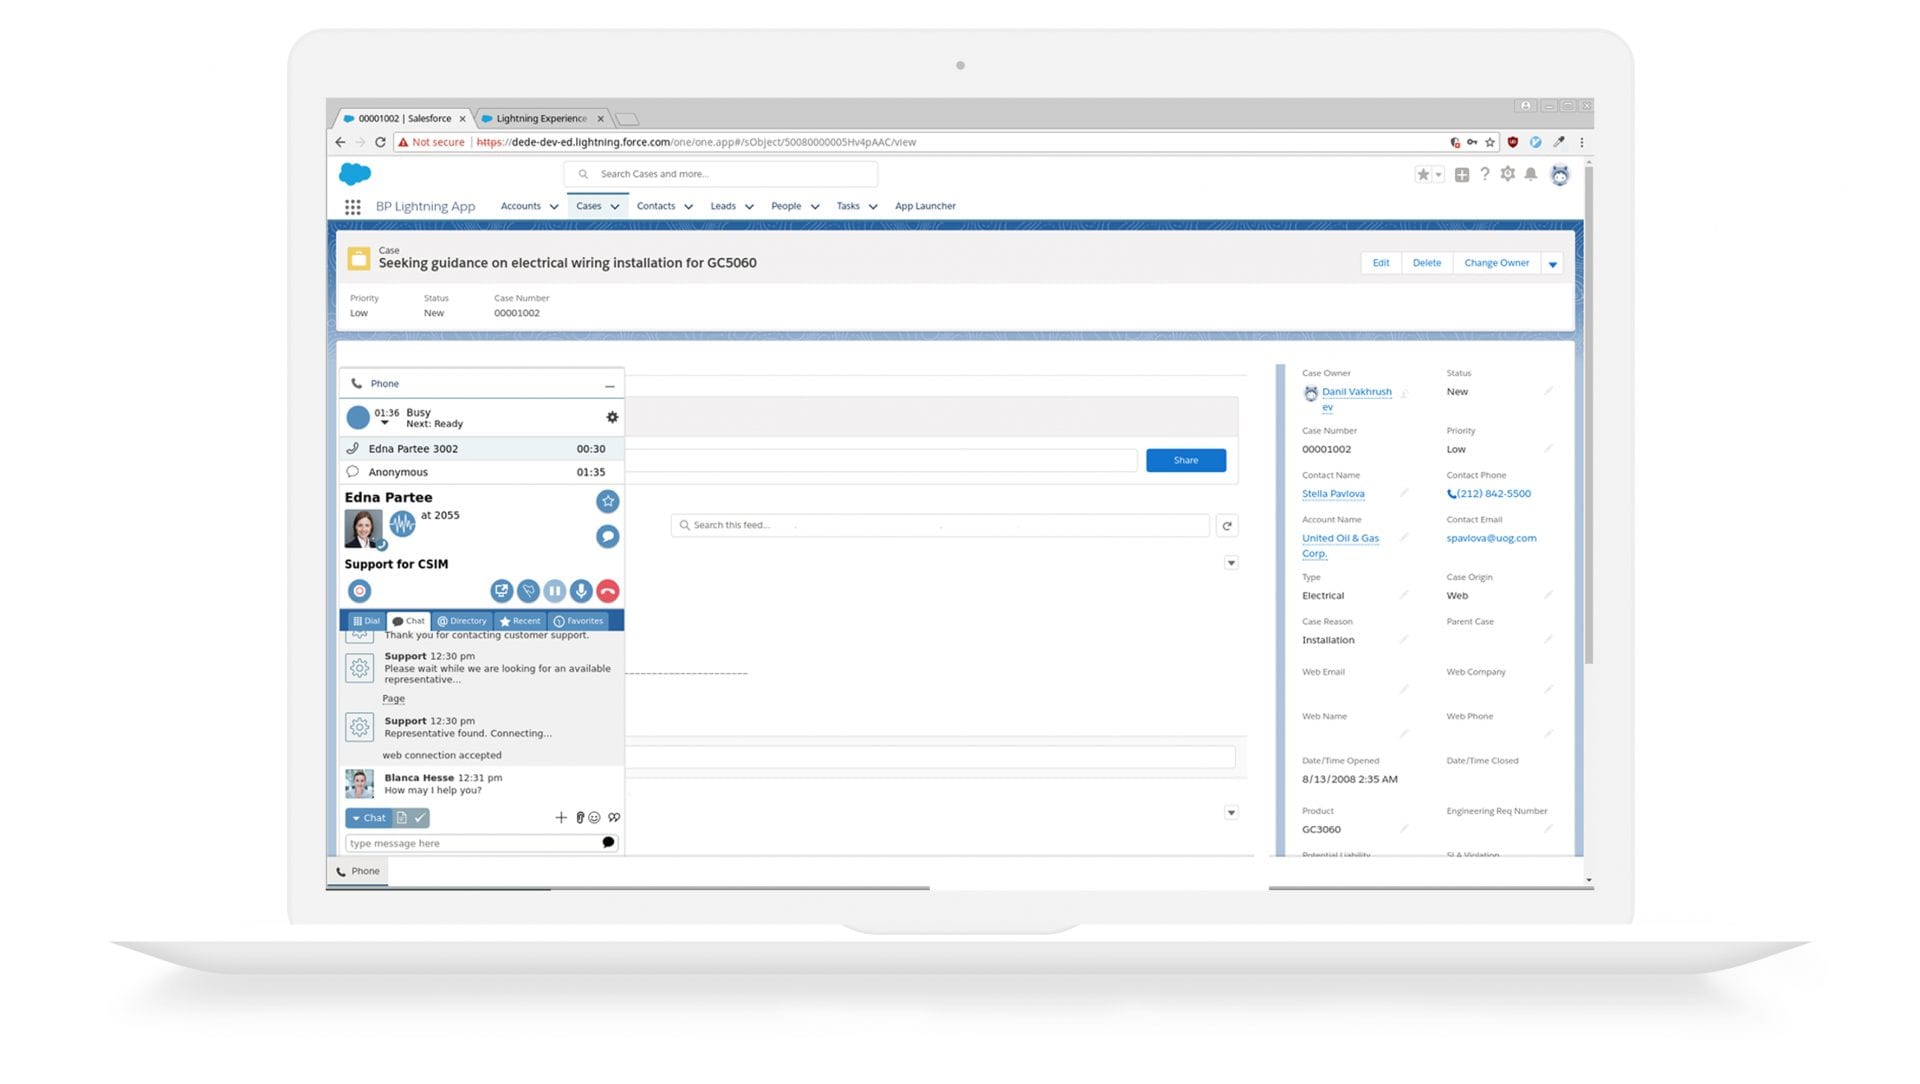The height and width of the screenshot is (1084, 1920).
Task: Switch to Lightning Experience browser tab
Action: (541, 118)
